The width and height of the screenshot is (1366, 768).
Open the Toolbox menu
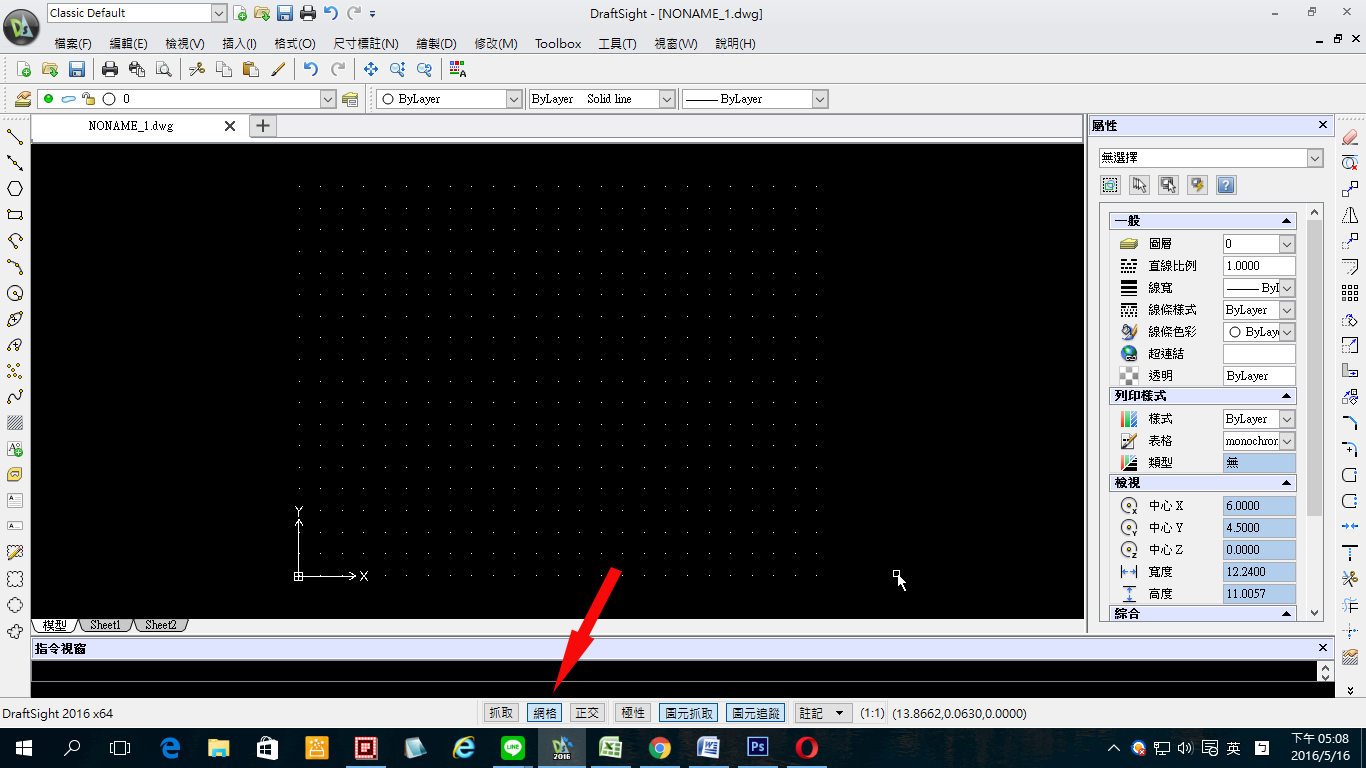(558, 44)
